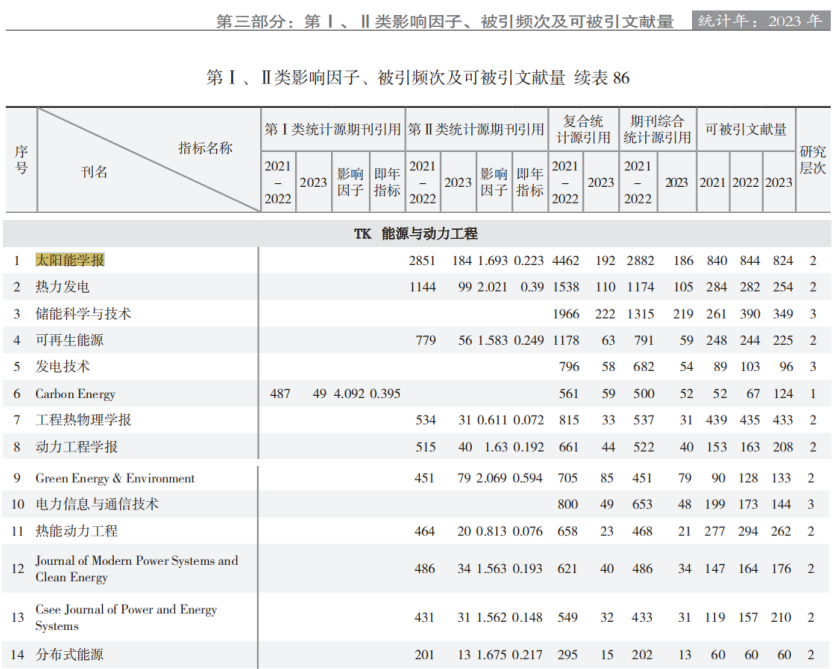Click journal name 发电技术
Image resolution: width=836 pixels, height=669 pixels.
(x=62, y=367)
